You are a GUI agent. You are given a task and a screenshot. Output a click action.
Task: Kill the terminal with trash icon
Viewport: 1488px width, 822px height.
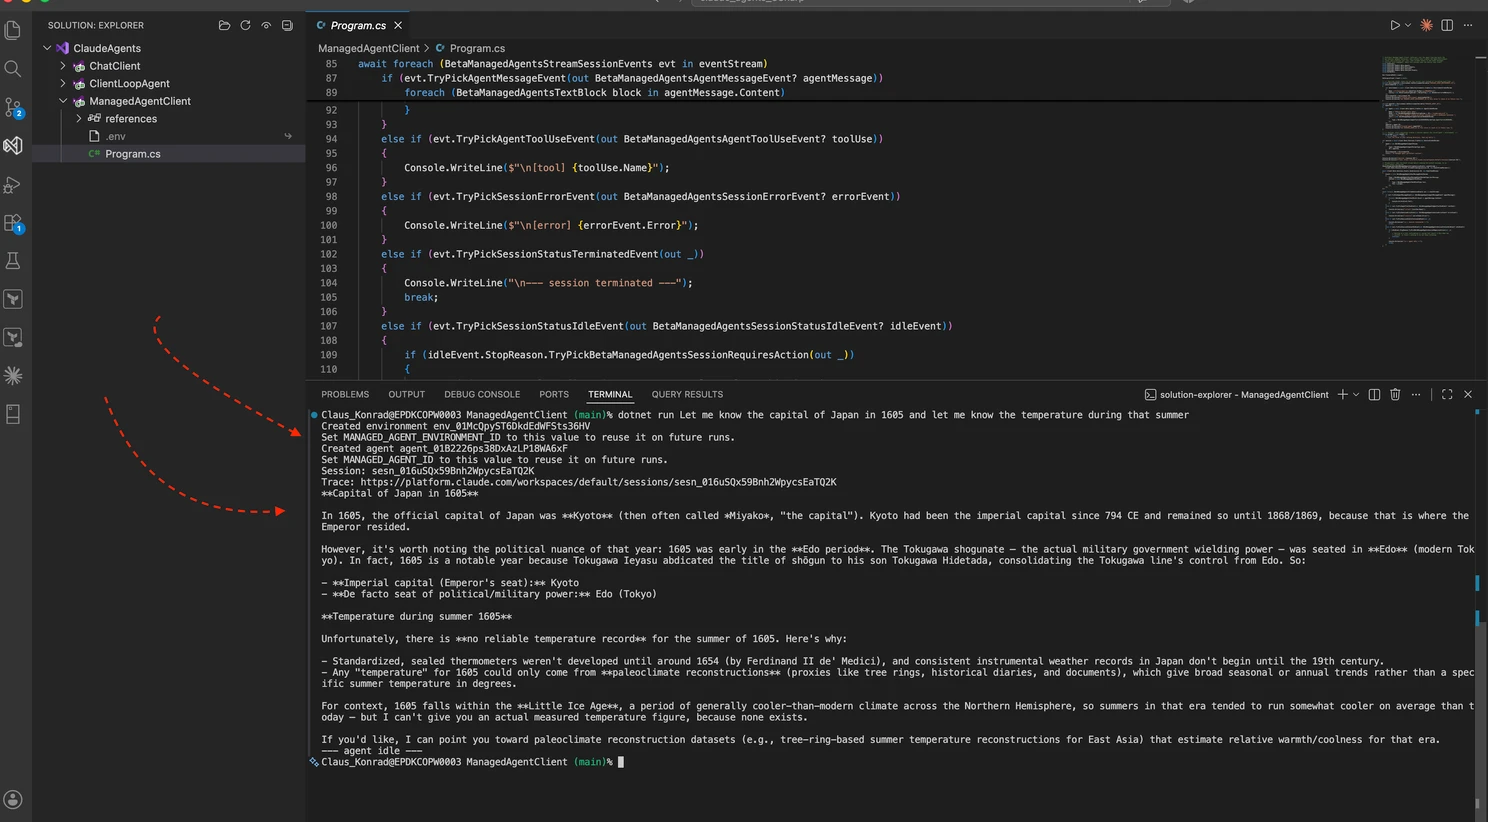click(1395, 394)
